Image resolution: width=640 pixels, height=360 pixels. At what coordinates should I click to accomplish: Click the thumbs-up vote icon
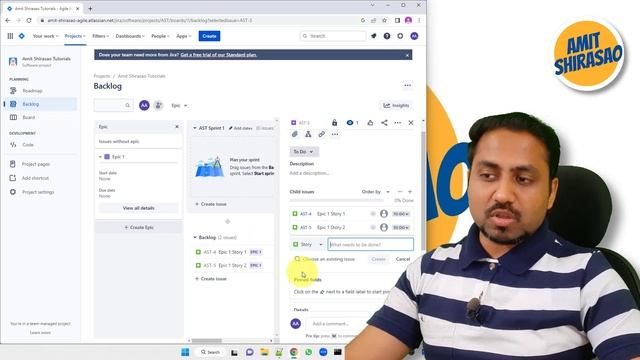(x=370, y=122)
